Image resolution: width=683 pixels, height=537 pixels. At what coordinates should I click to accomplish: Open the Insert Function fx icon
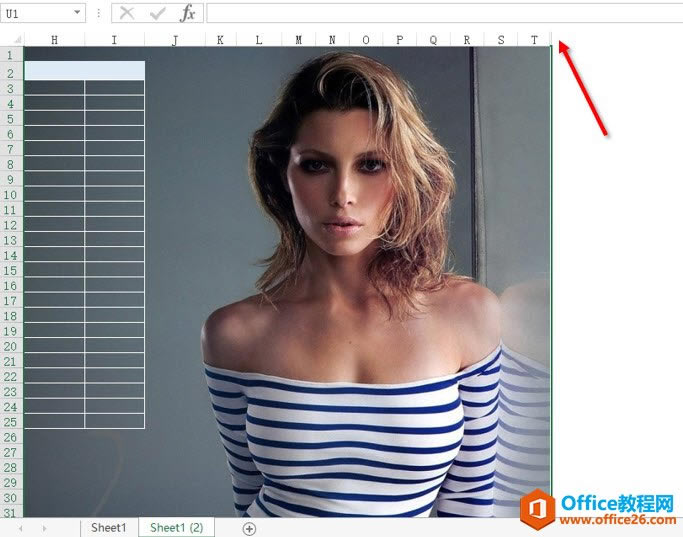pyautogui.click(x=187, y=13)
